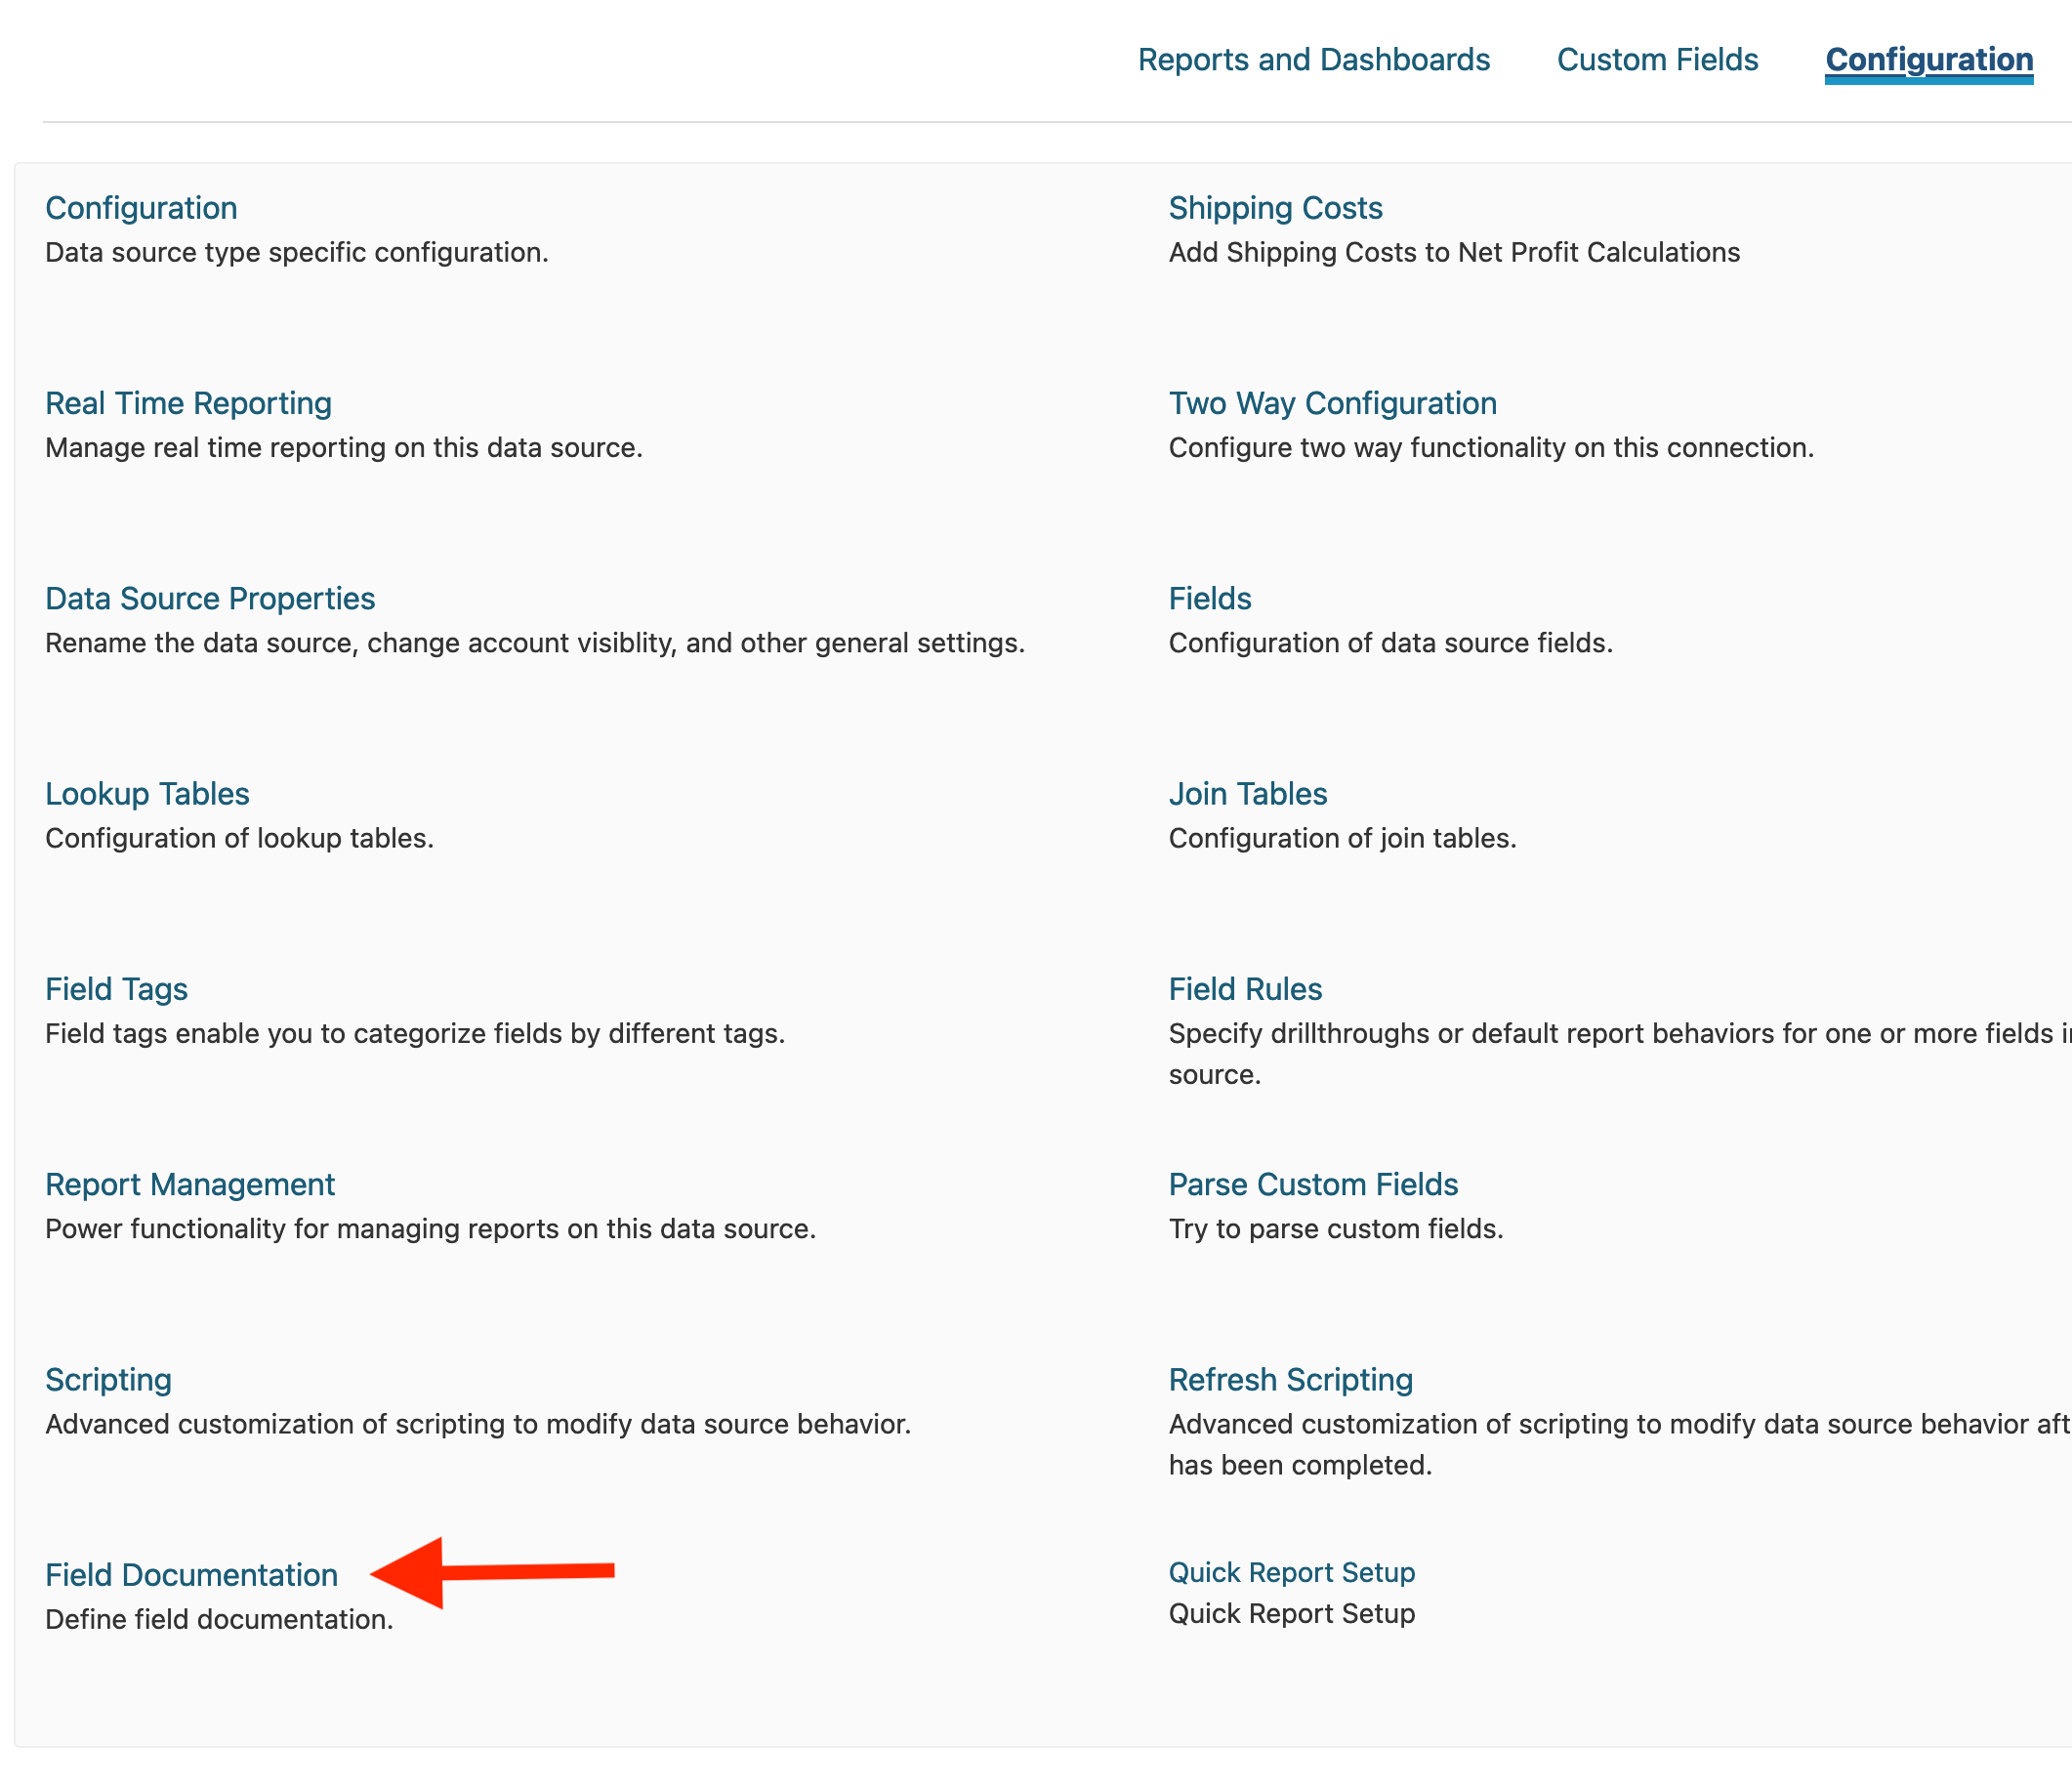
Task: Open the Field Rules page
Action: tap(1245, 989)
